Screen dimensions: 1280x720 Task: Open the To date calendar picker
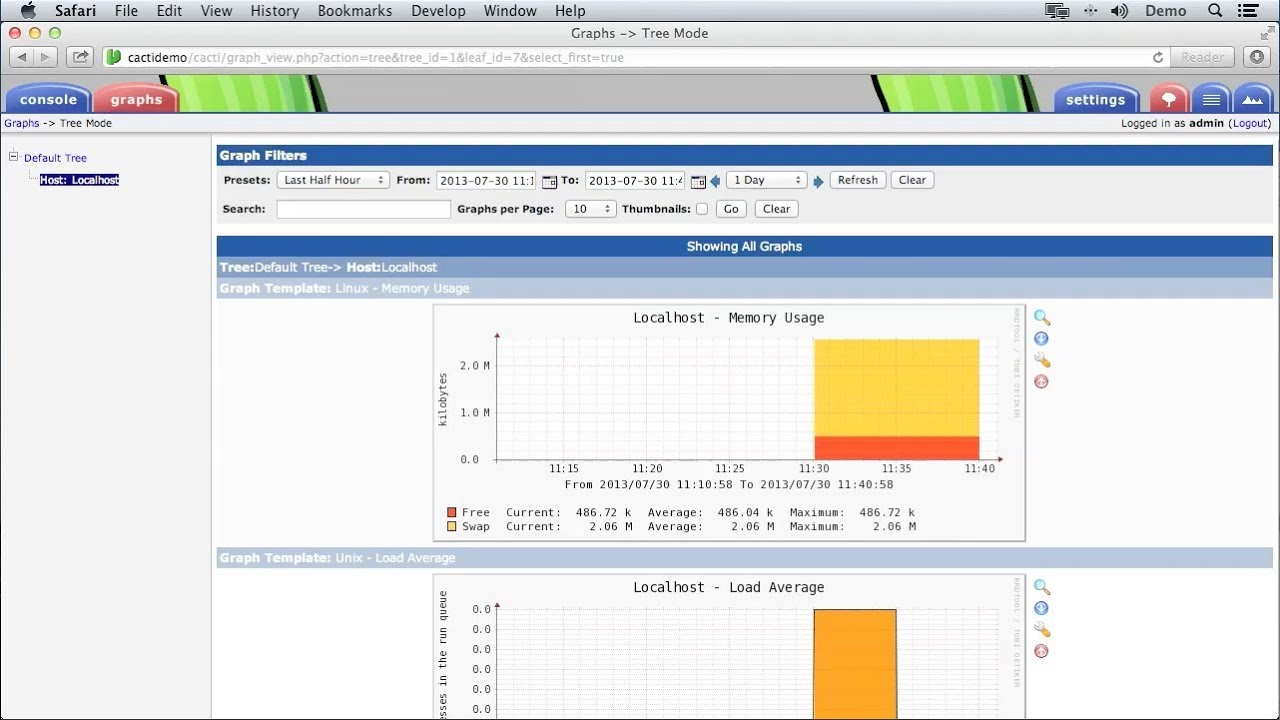pyautogui.click(x=698, y=181)
